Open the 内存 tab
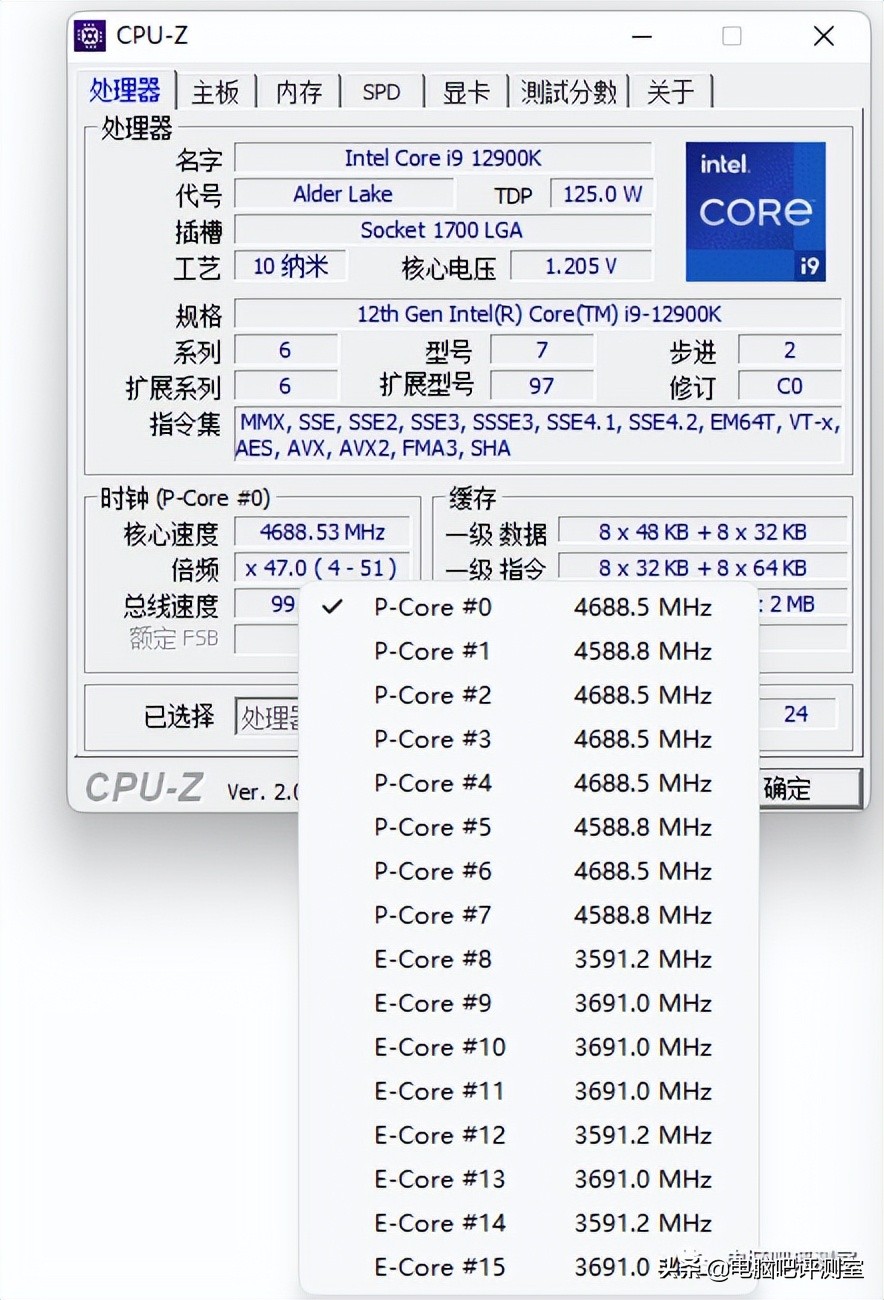The height and width of the screenshot is (1300, 884). [x=297, y=92]
